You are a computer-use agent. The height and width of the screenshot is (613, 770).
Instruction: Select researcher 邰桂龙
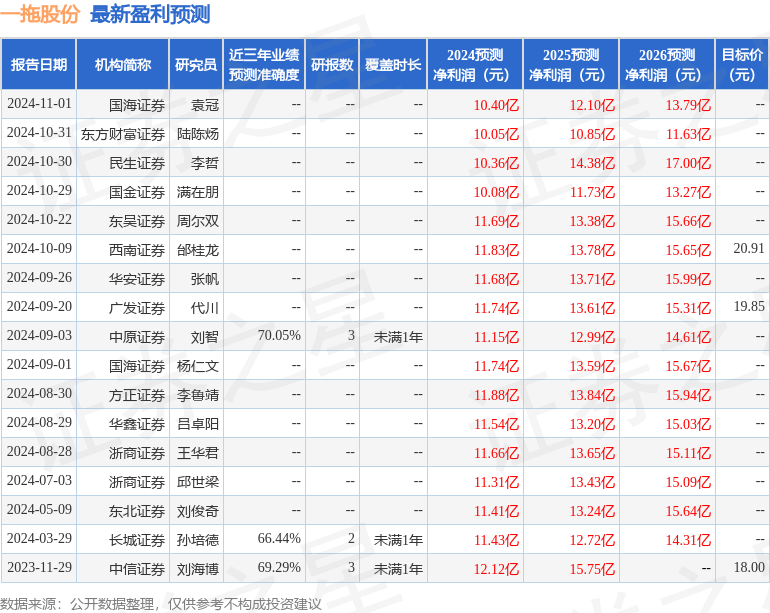pyautogui.click(x=198, y=250)
